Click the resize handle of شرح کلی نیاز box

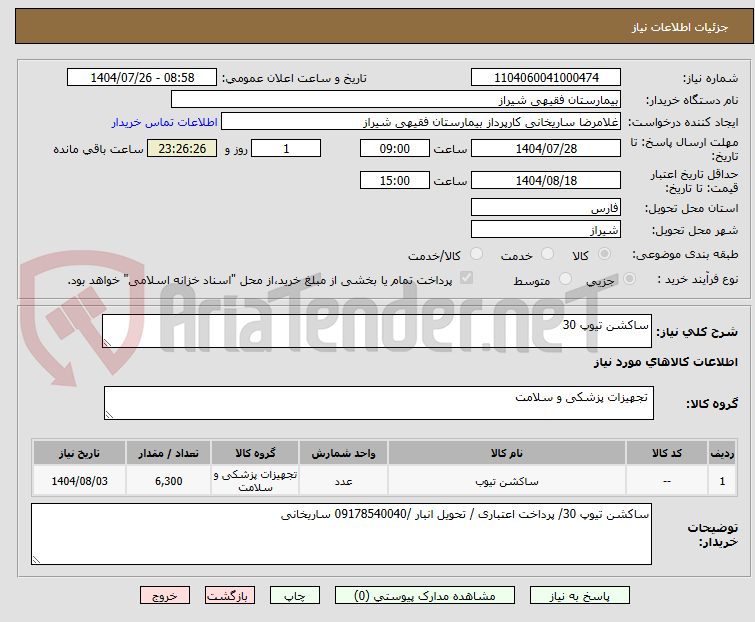107,342
